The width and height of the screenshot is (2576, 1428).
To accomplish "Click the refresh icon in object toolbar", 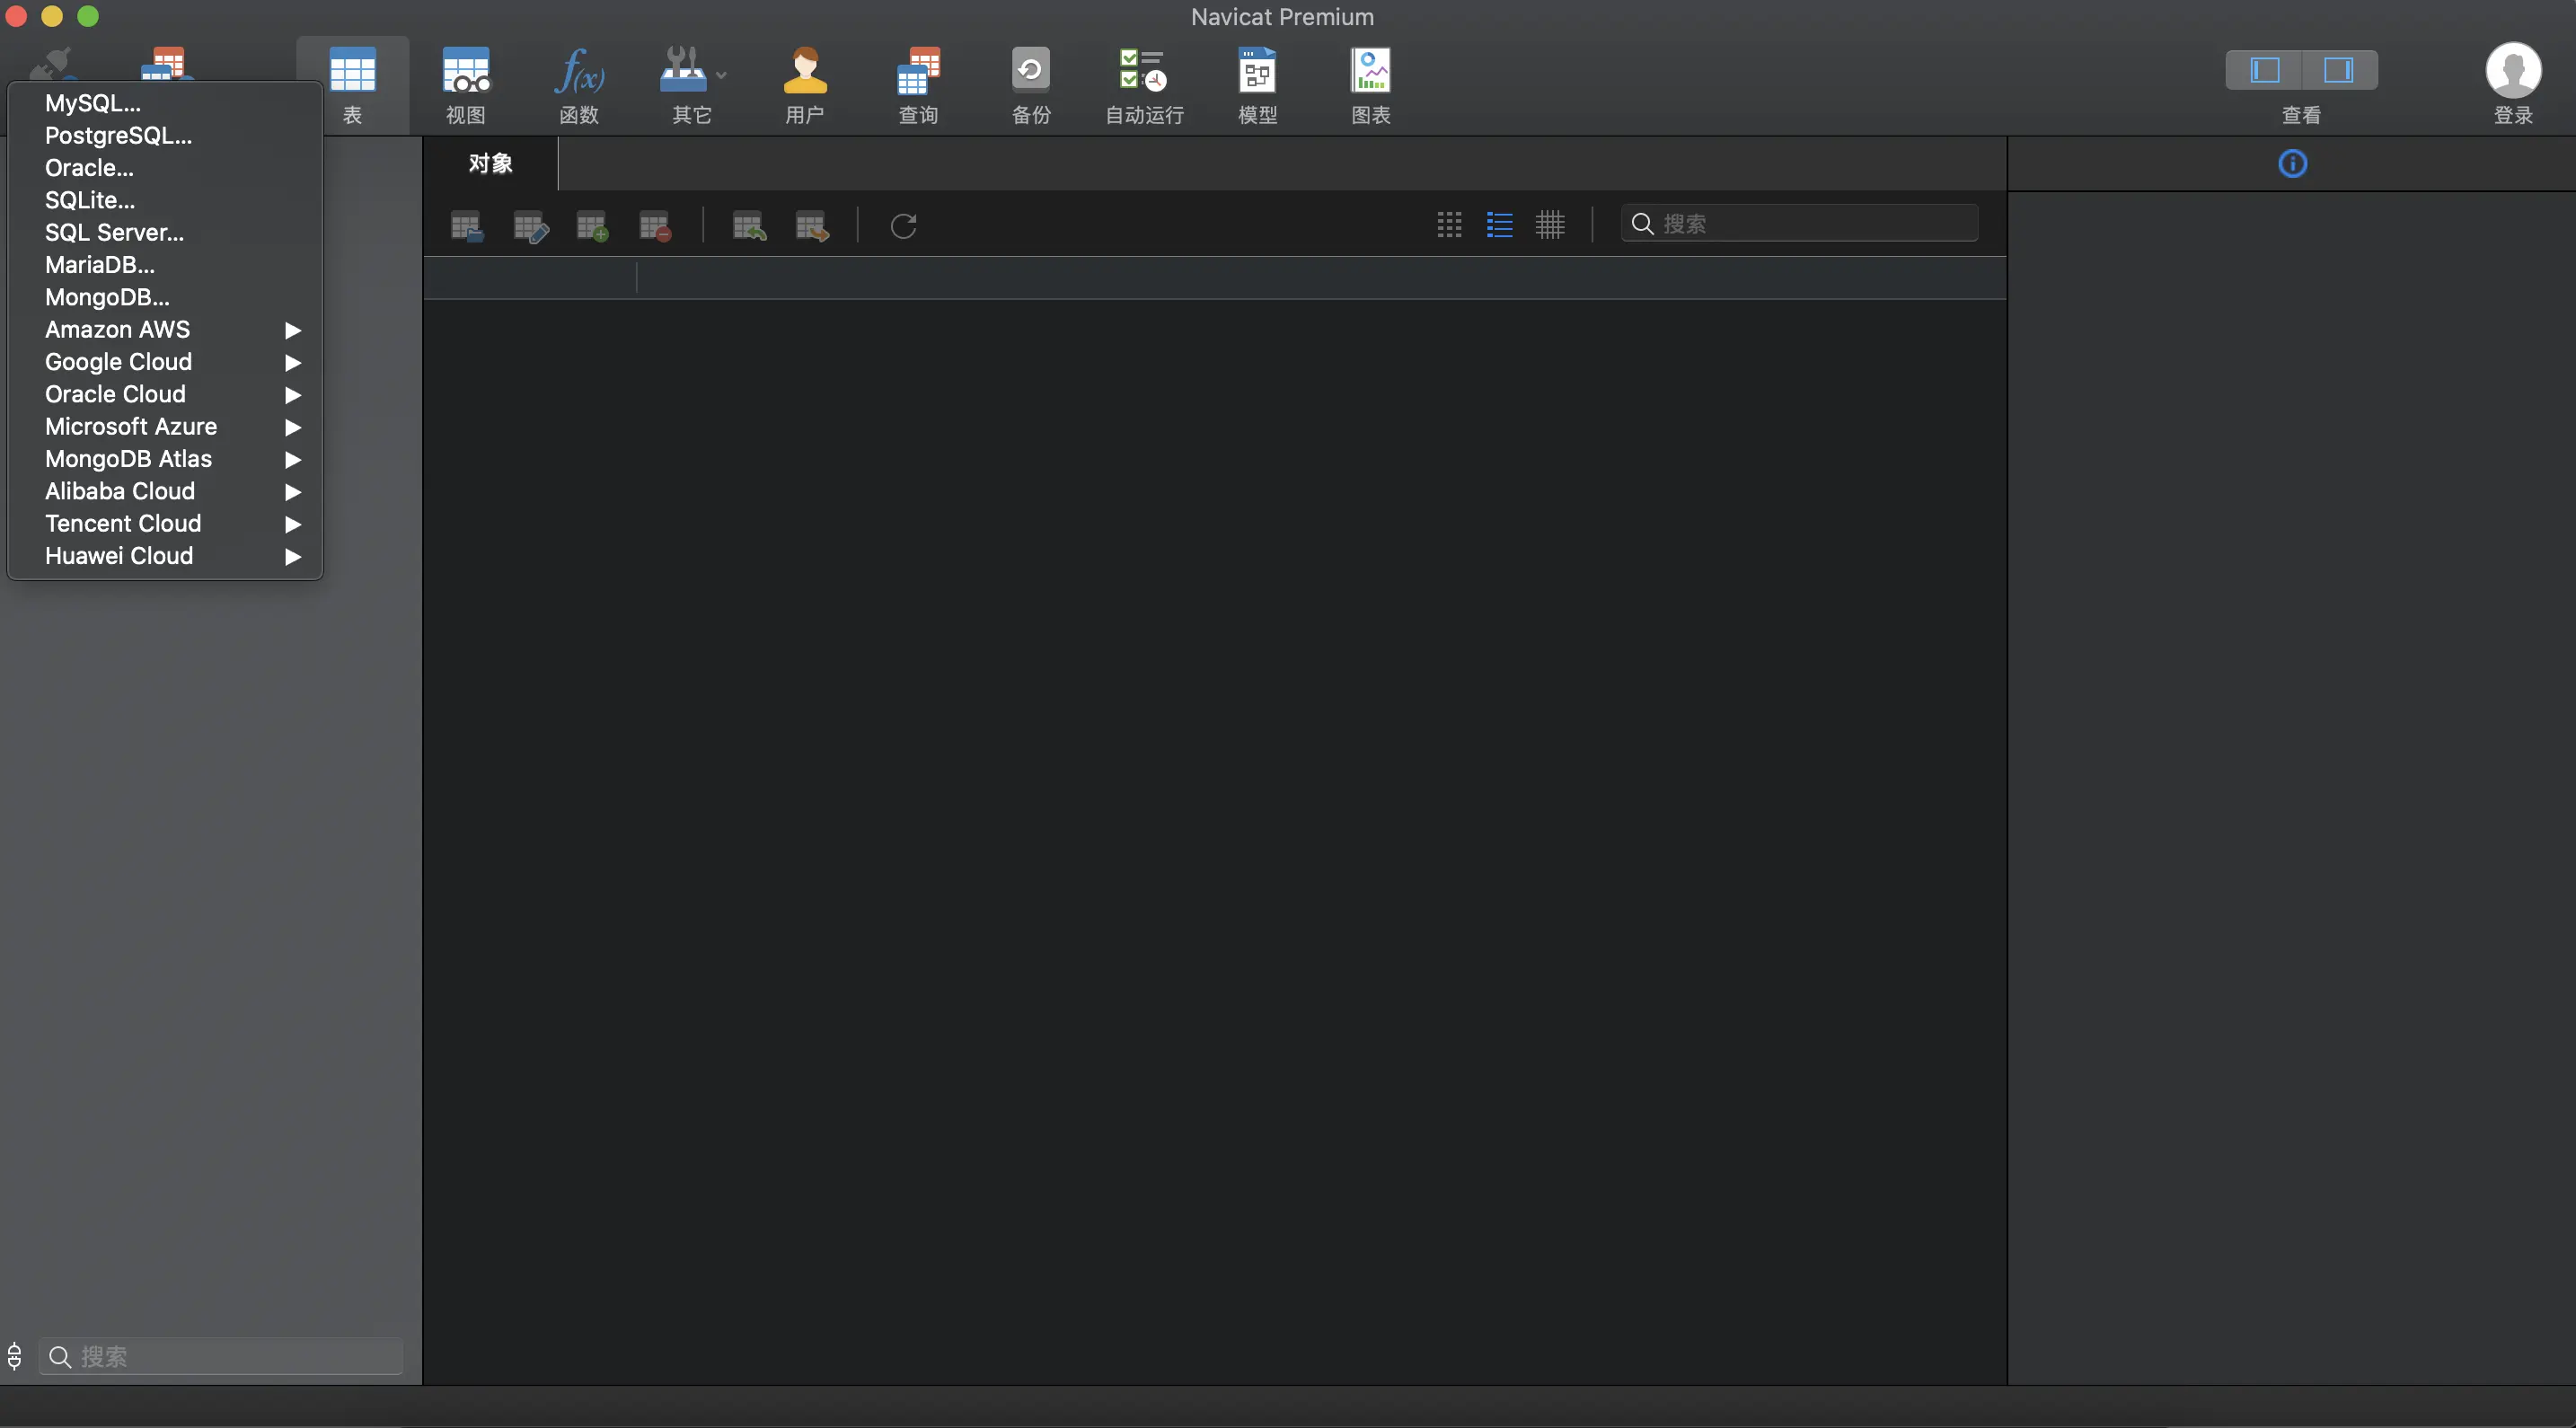I will coord(903,226).
